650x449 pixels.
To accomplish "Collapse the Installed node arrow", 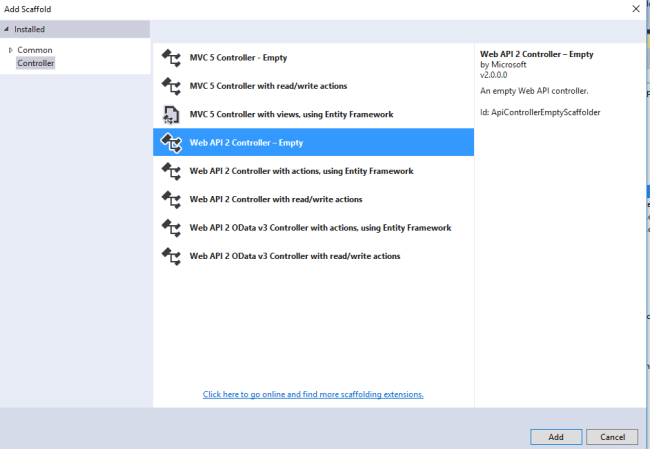I will click(6, 29).
